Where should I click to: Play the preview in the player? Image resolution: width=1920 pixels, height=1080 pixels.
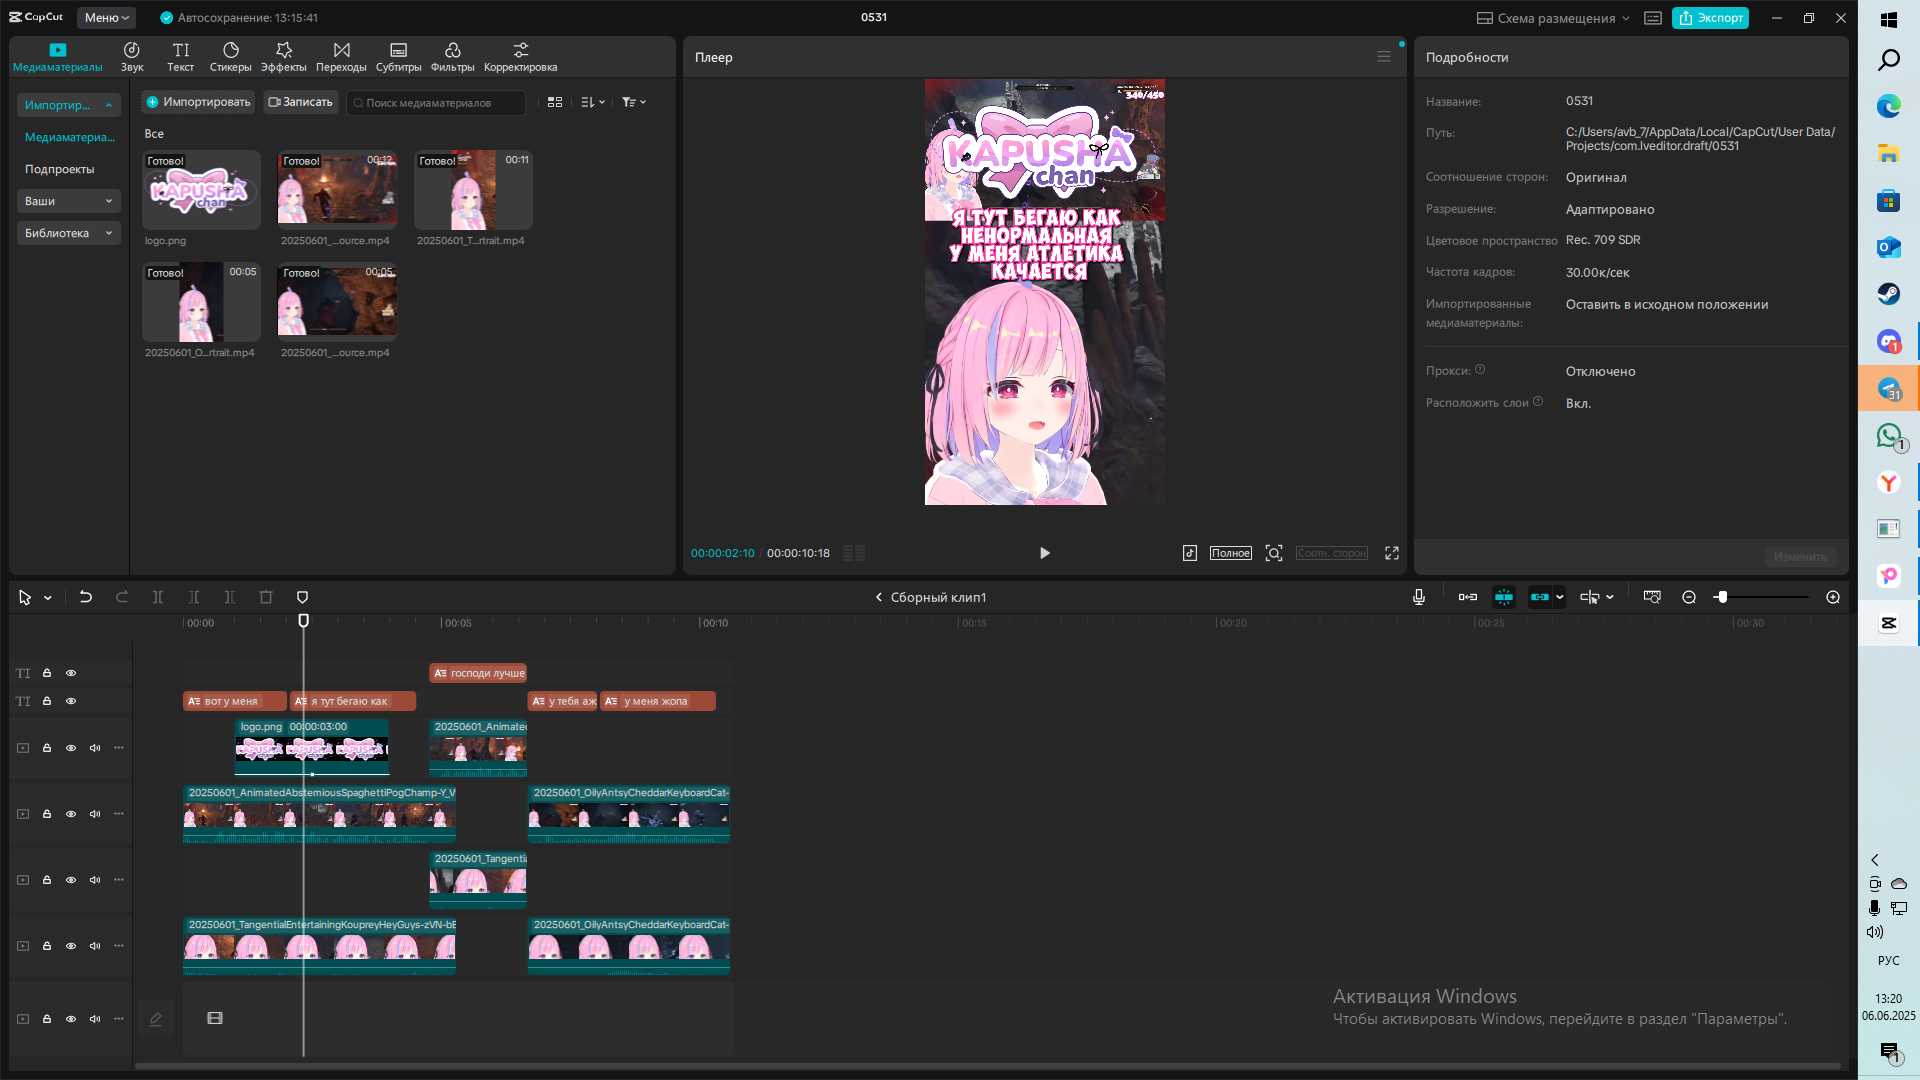tap(1044, 553)
